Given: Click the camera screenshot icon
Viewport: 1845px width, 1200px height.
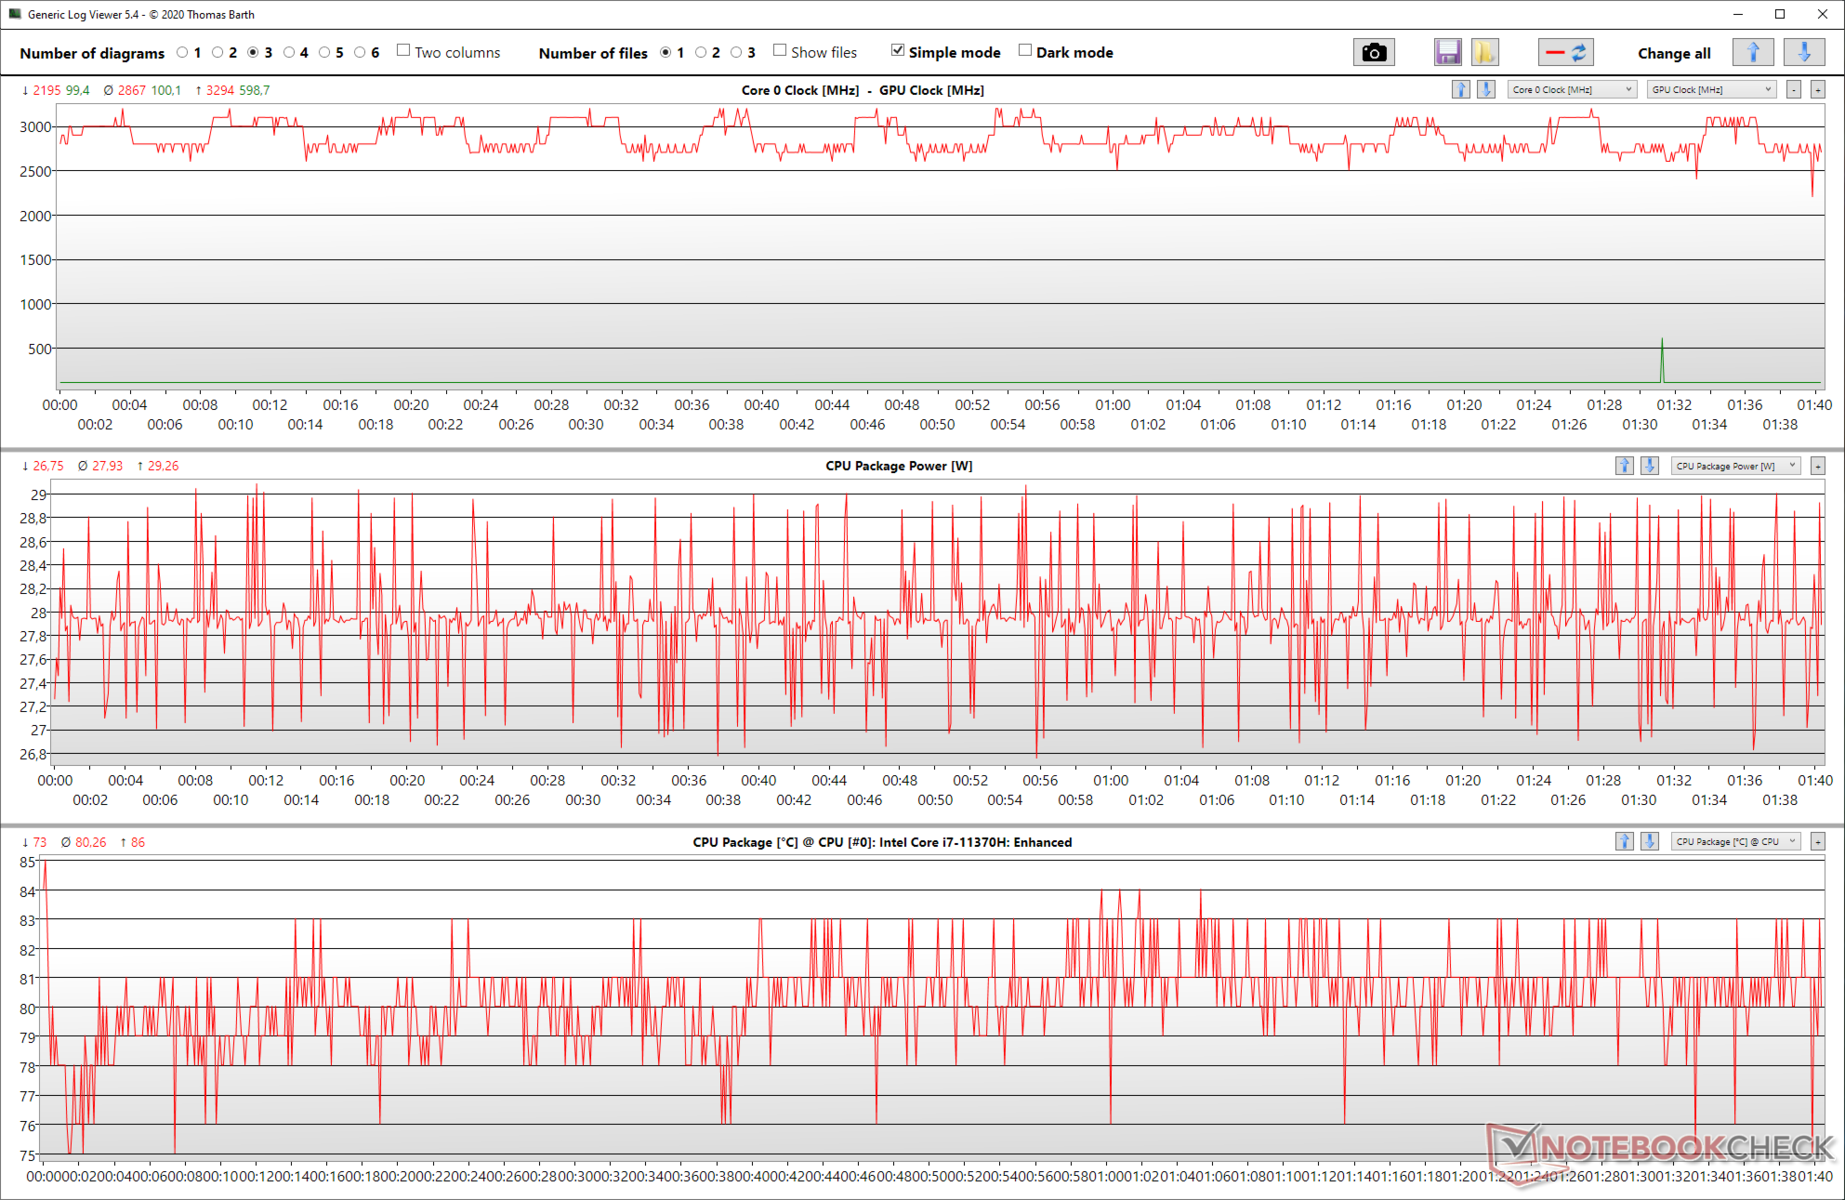Looking at the screenshot, I should tap(1374, 53).
